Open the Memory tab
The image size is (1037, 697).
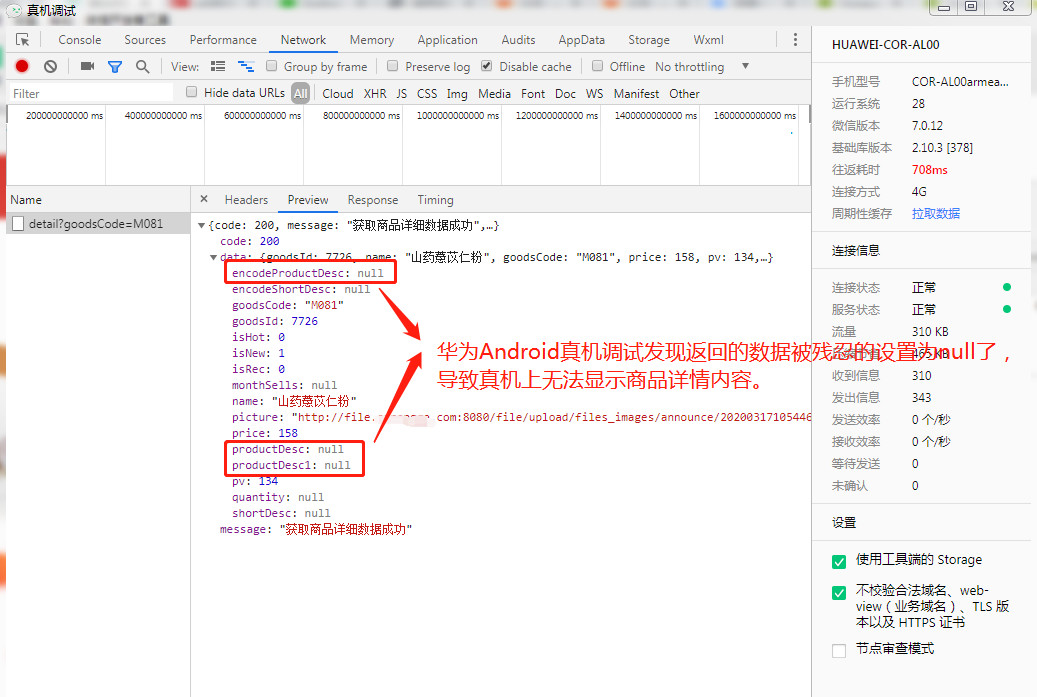click(372, 40)
